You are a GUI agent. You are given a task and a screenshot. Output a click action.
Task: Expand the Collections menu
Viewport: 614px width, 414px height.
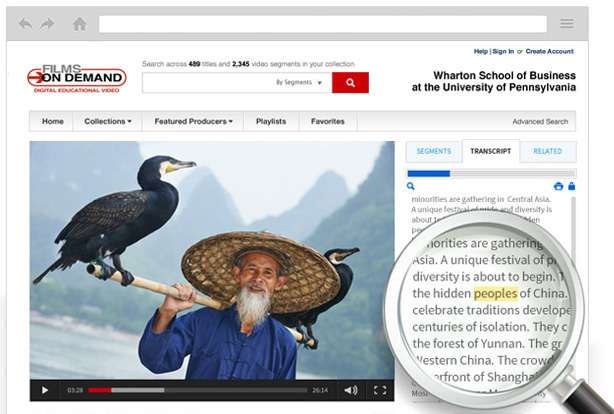tap(108, 121)
